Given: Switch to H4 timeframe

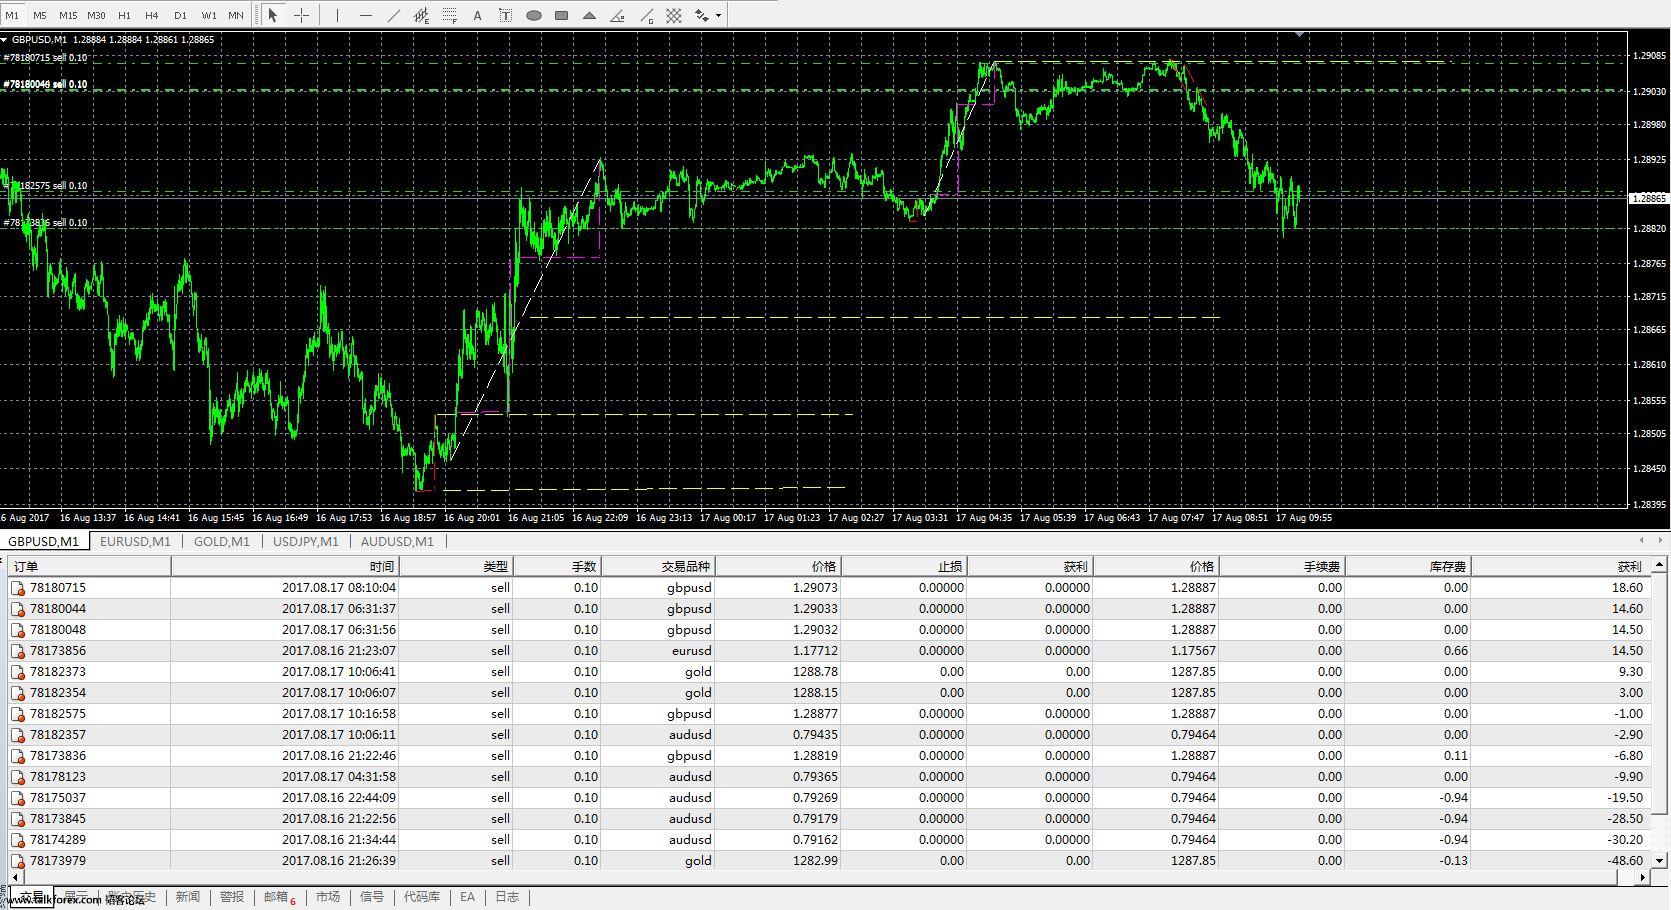Looking at the screenshot, I should pyautogui.click(x=152, y=15).
